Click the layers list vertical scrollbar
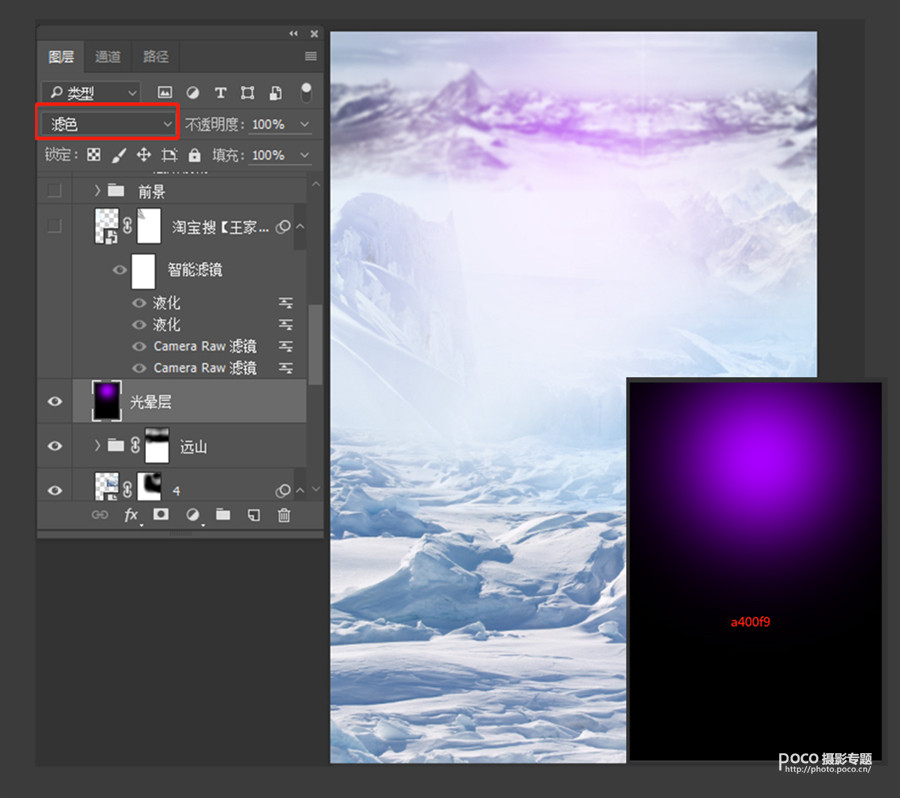 click(315, 344)
